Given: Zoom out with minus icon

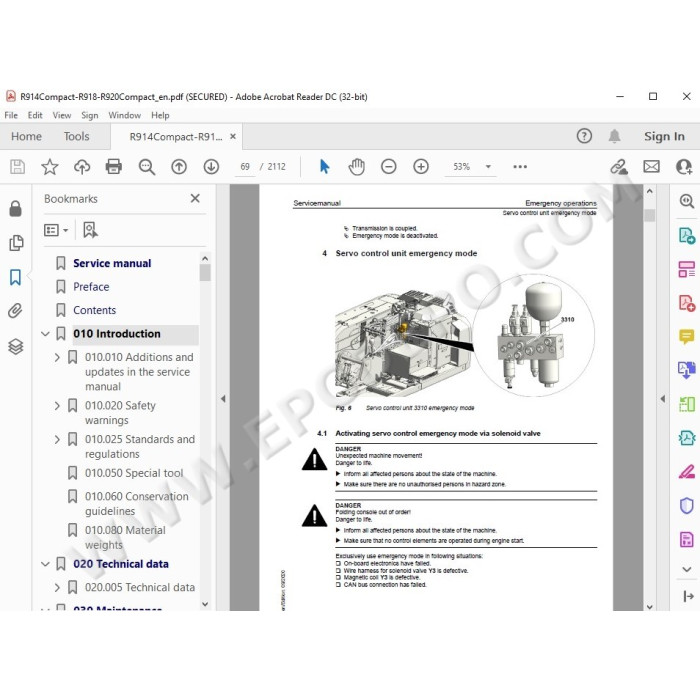Looking at the screenshot, I should click(388, 167).
